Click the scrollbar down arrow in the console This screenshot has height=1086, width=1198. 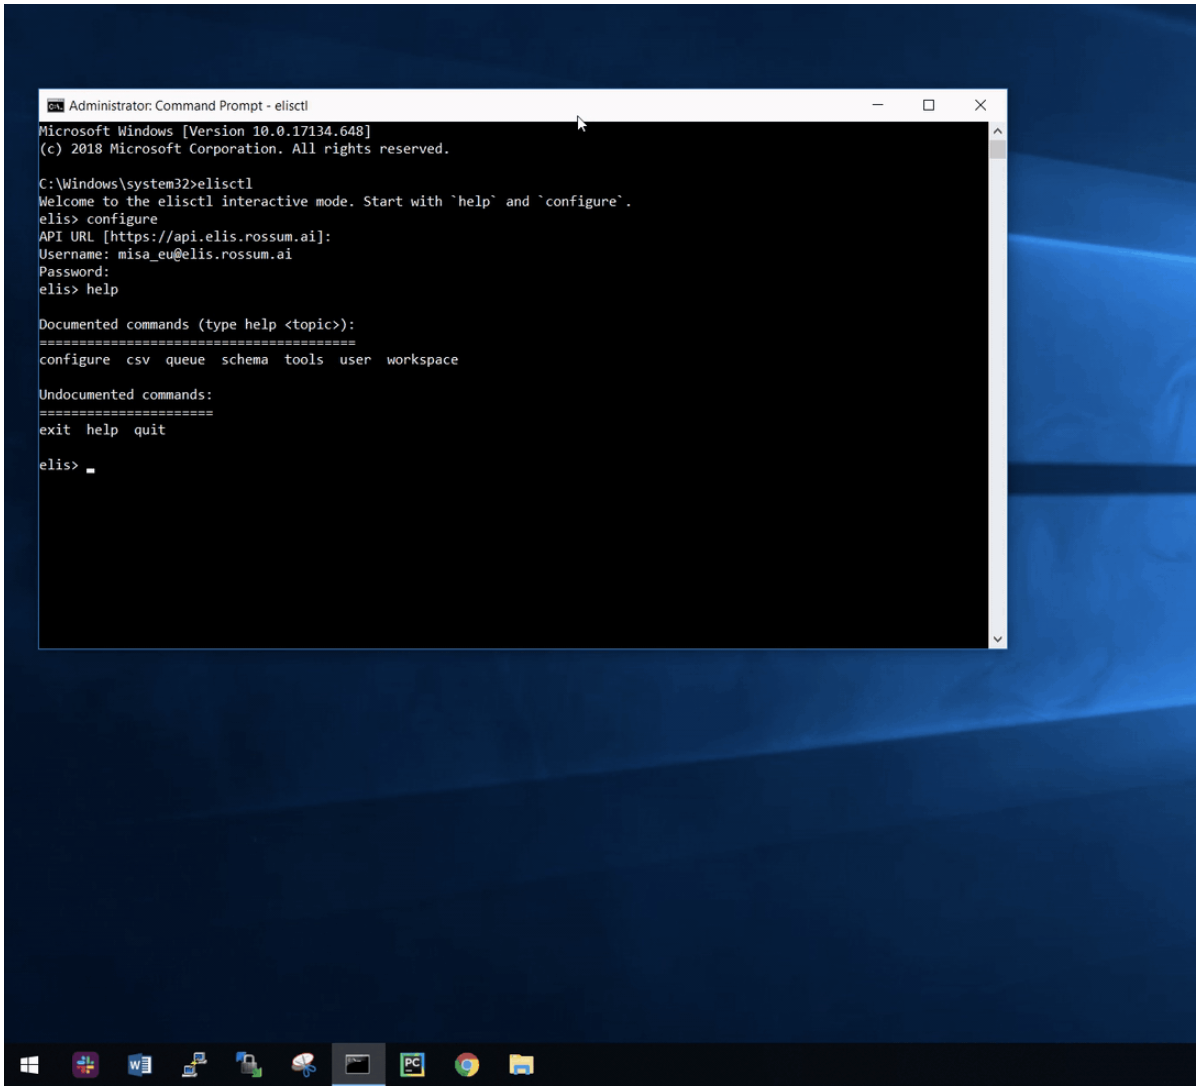click(997, 639)
